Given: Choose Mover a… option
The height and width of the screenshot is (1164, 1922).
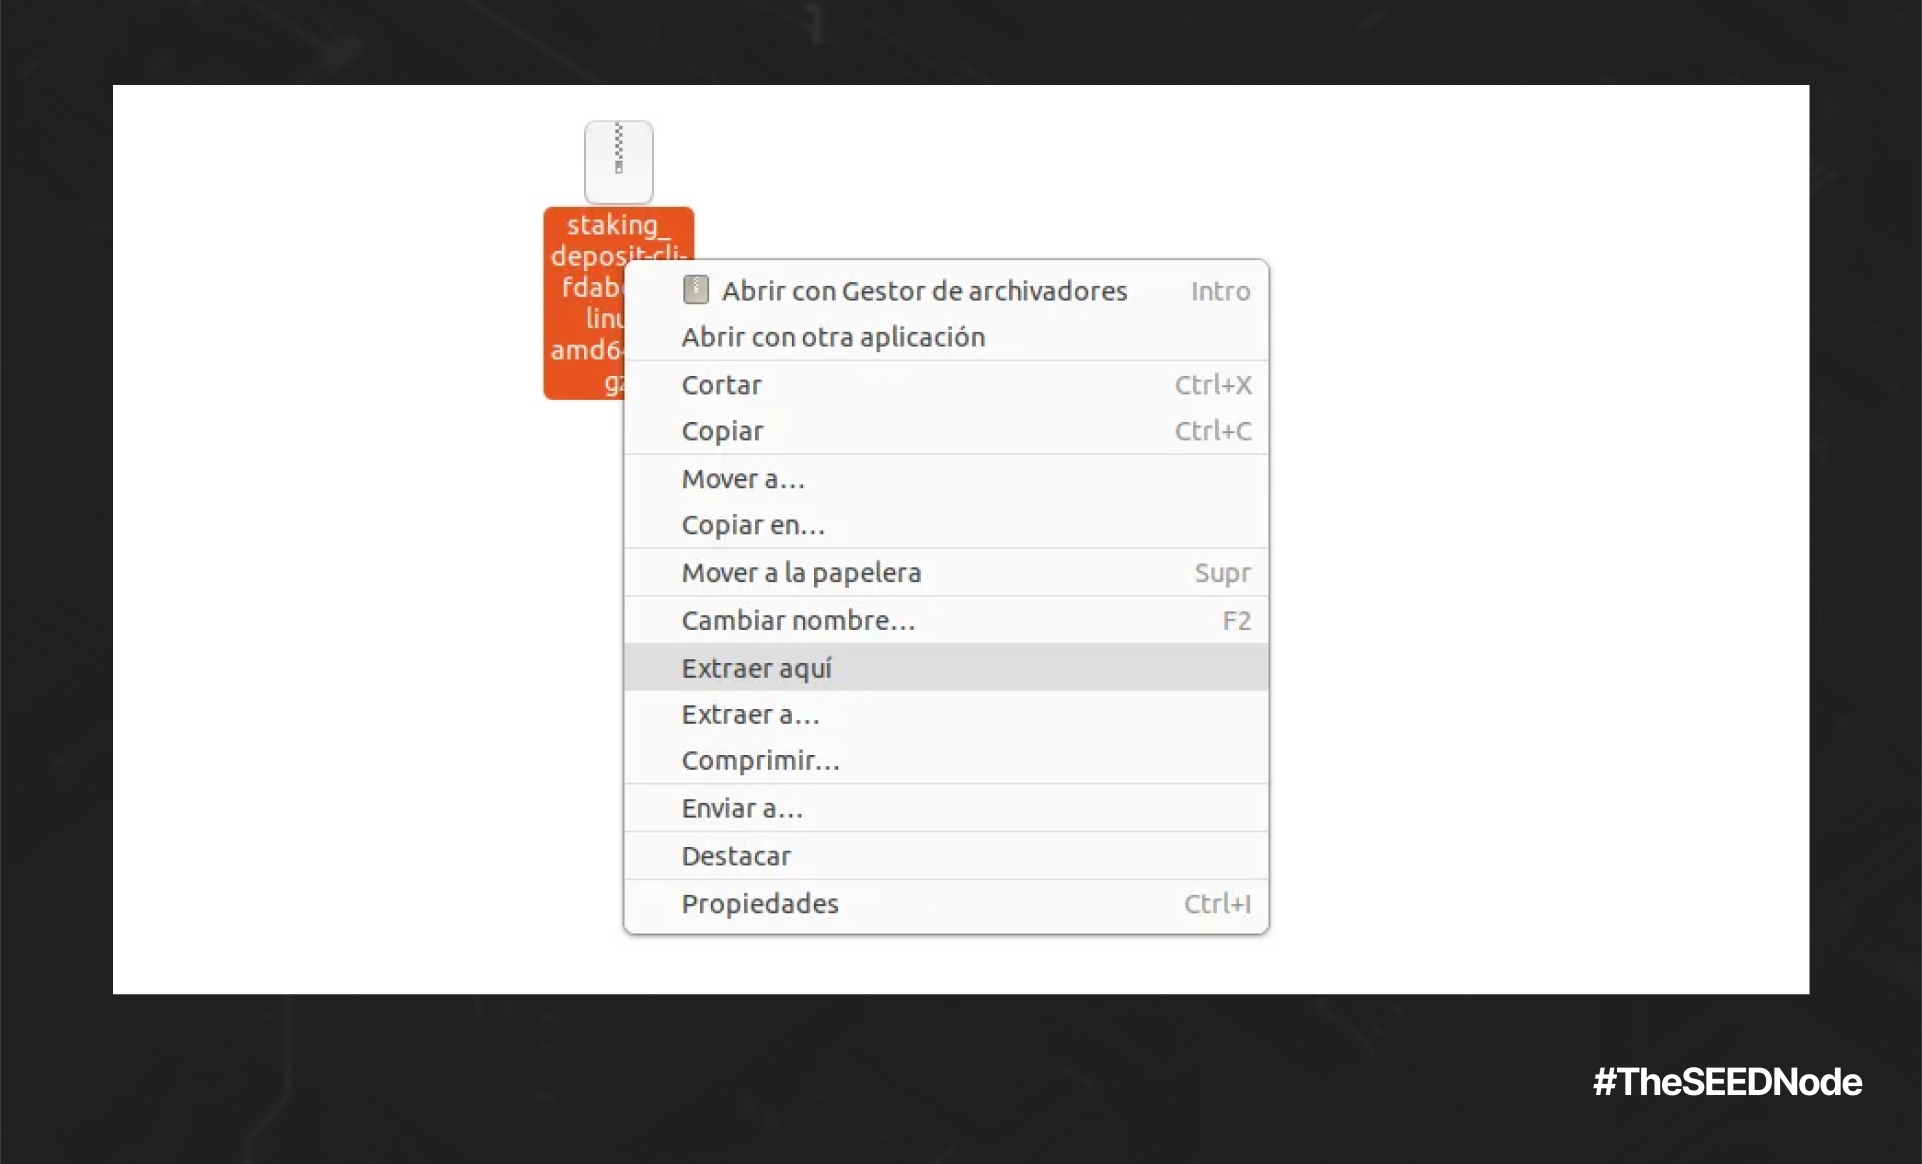Looking at the screenshot, I should [743, 479].
